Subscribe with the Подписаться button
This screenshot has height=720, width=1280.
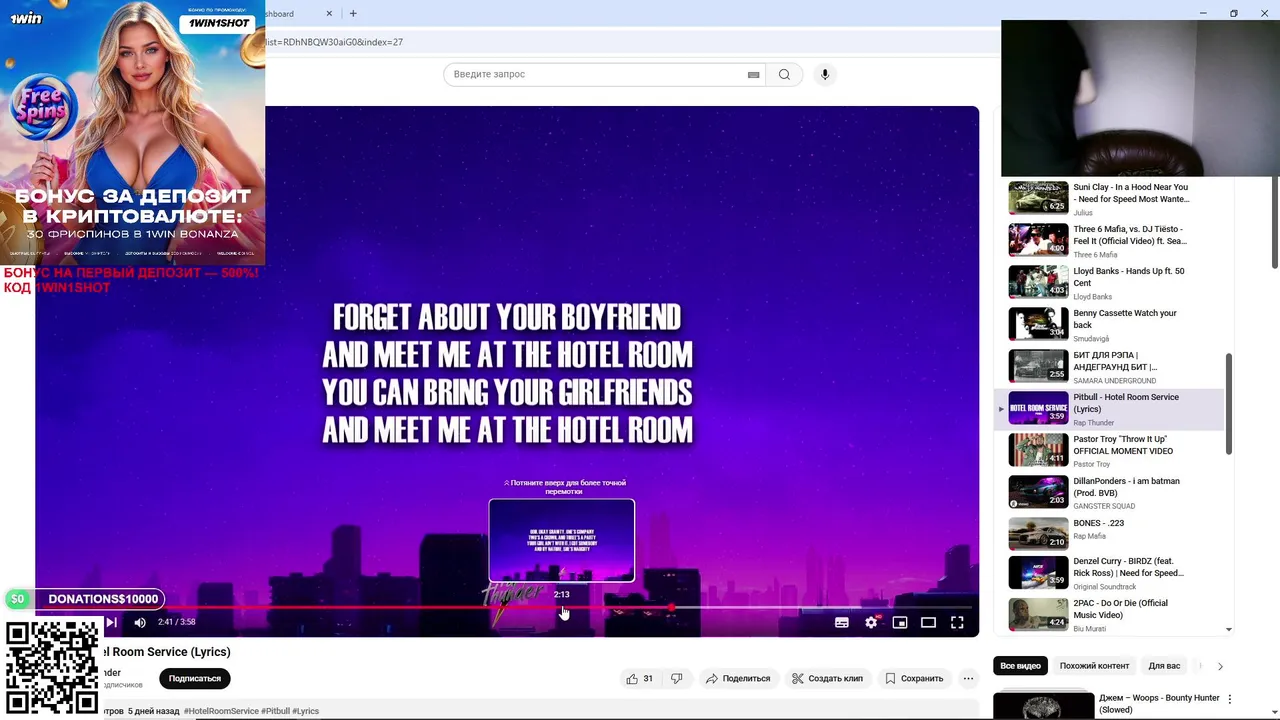point(195,678)
